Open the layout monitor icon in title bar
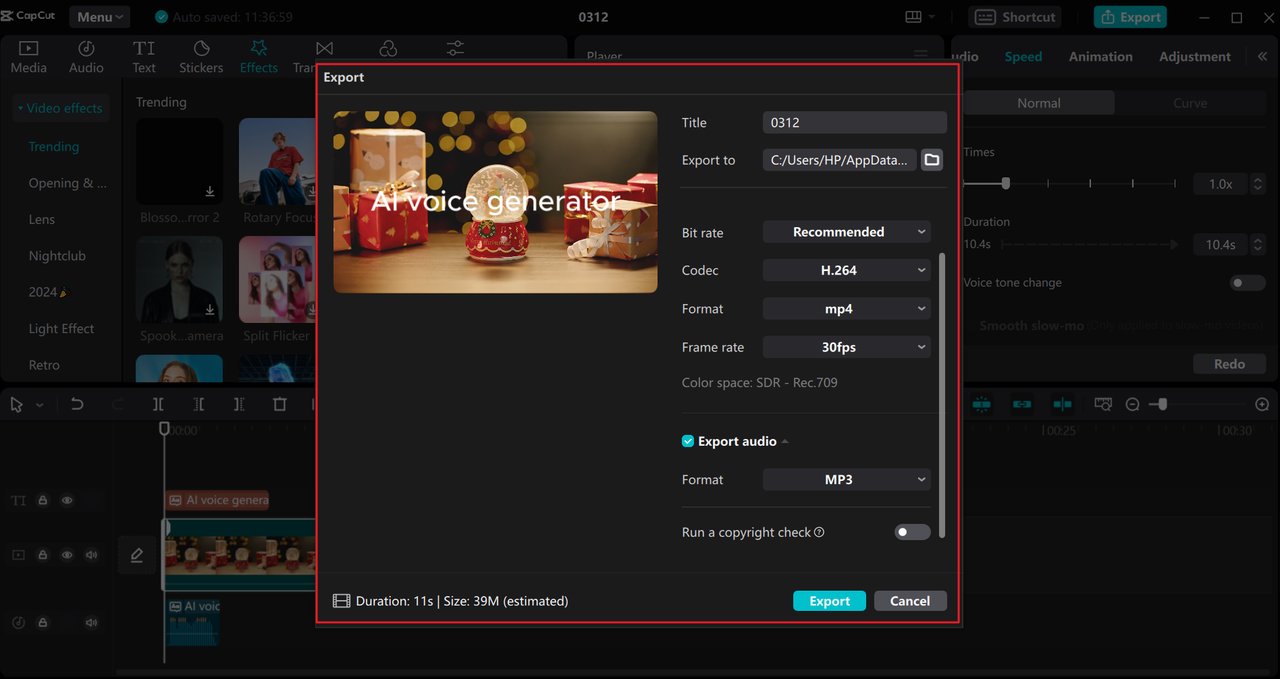 [x=913, y=17]
